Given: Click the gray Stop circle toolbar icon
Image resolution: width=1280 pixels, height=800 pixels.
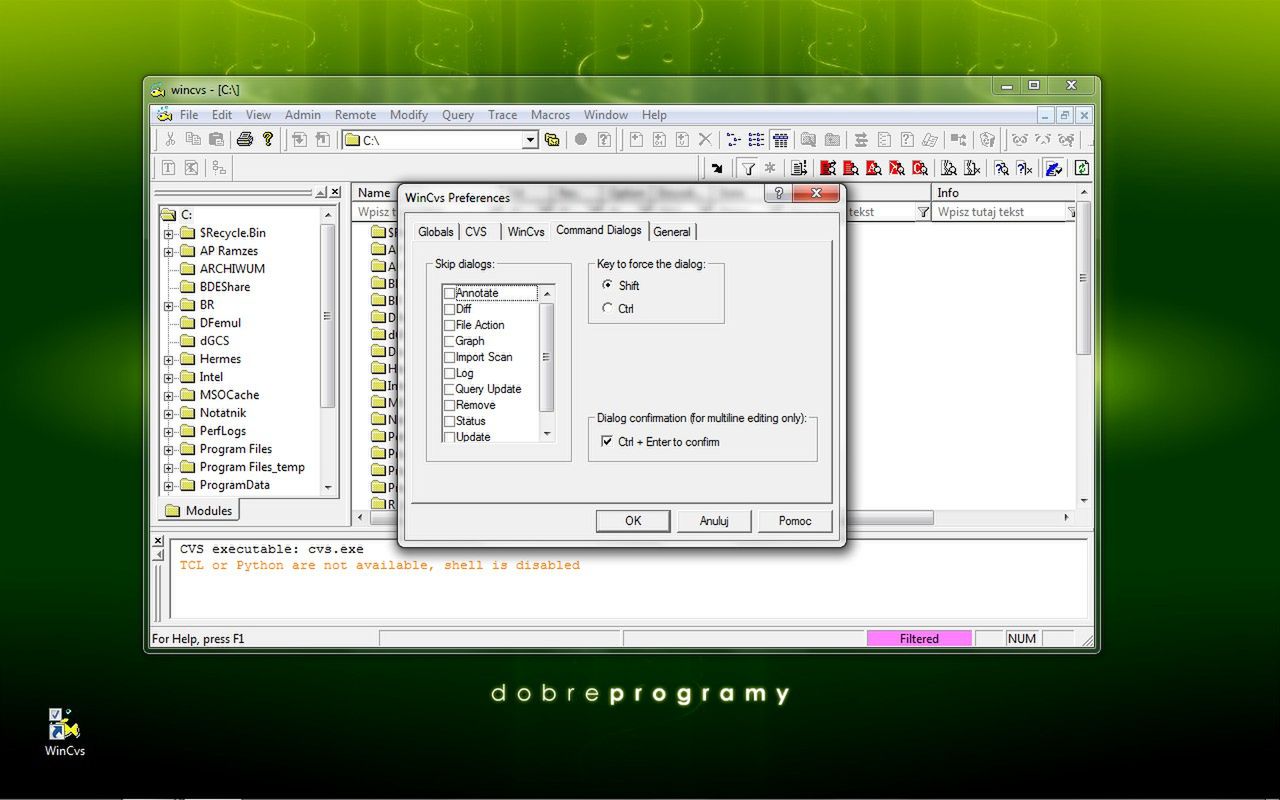Looking at the screenshot, I should pos(580,140).
